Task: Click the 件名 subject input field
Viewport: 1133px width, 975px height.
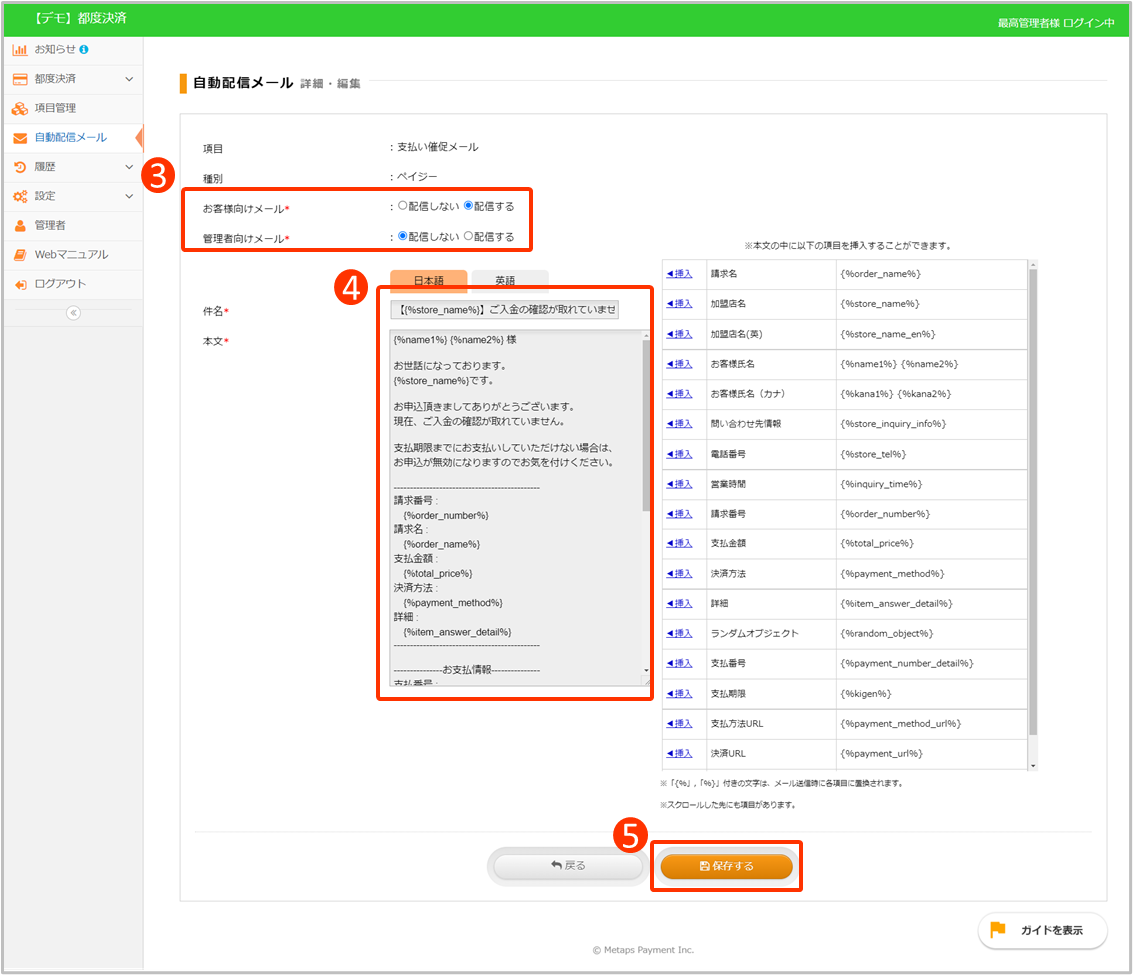Action: 505,310
